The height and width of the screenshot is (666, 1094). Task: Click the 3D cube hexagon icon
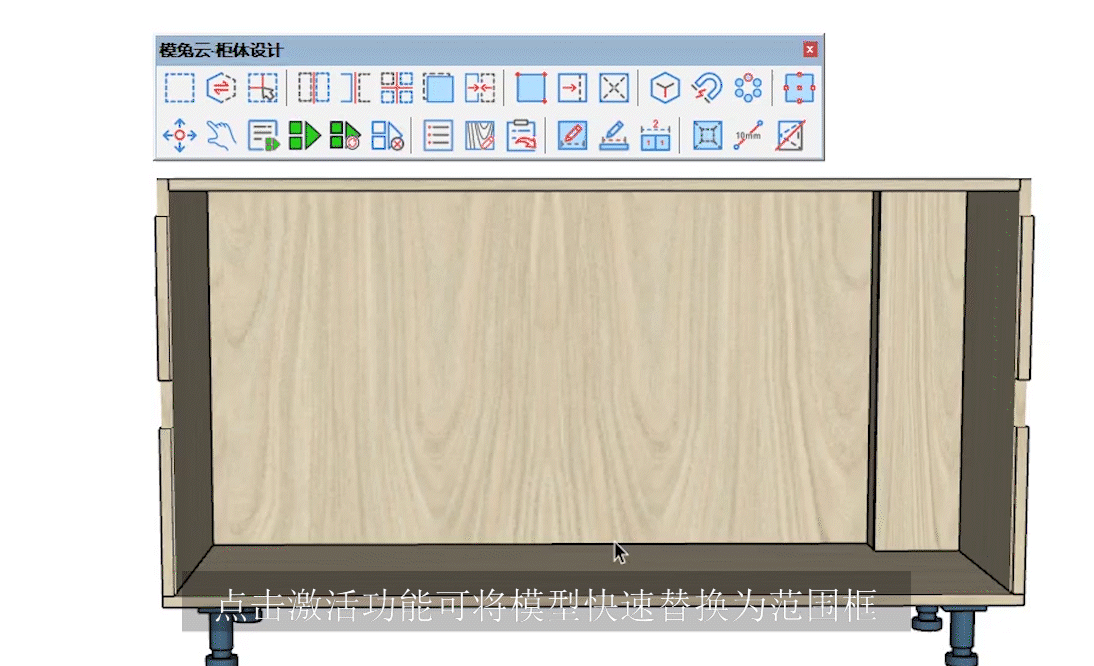coord(665,89)
